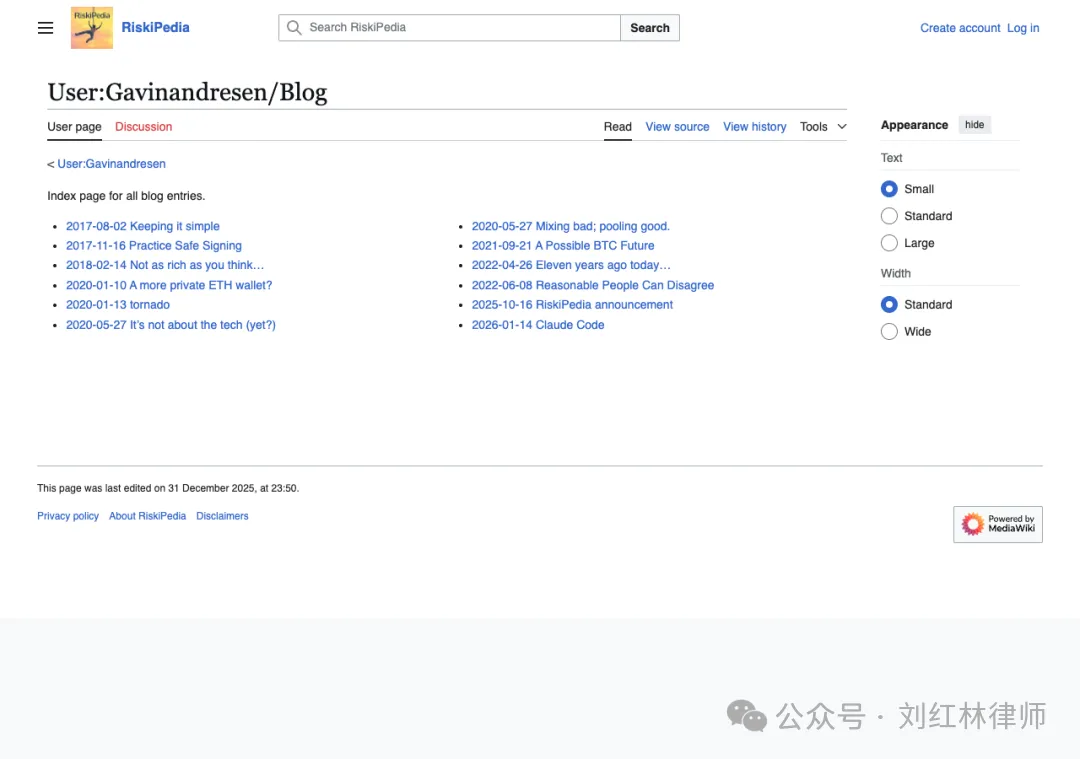Open 2017-08-02 Keeping it simple post
This screenshot has width=1080, height=759.
tap(143, 226)
